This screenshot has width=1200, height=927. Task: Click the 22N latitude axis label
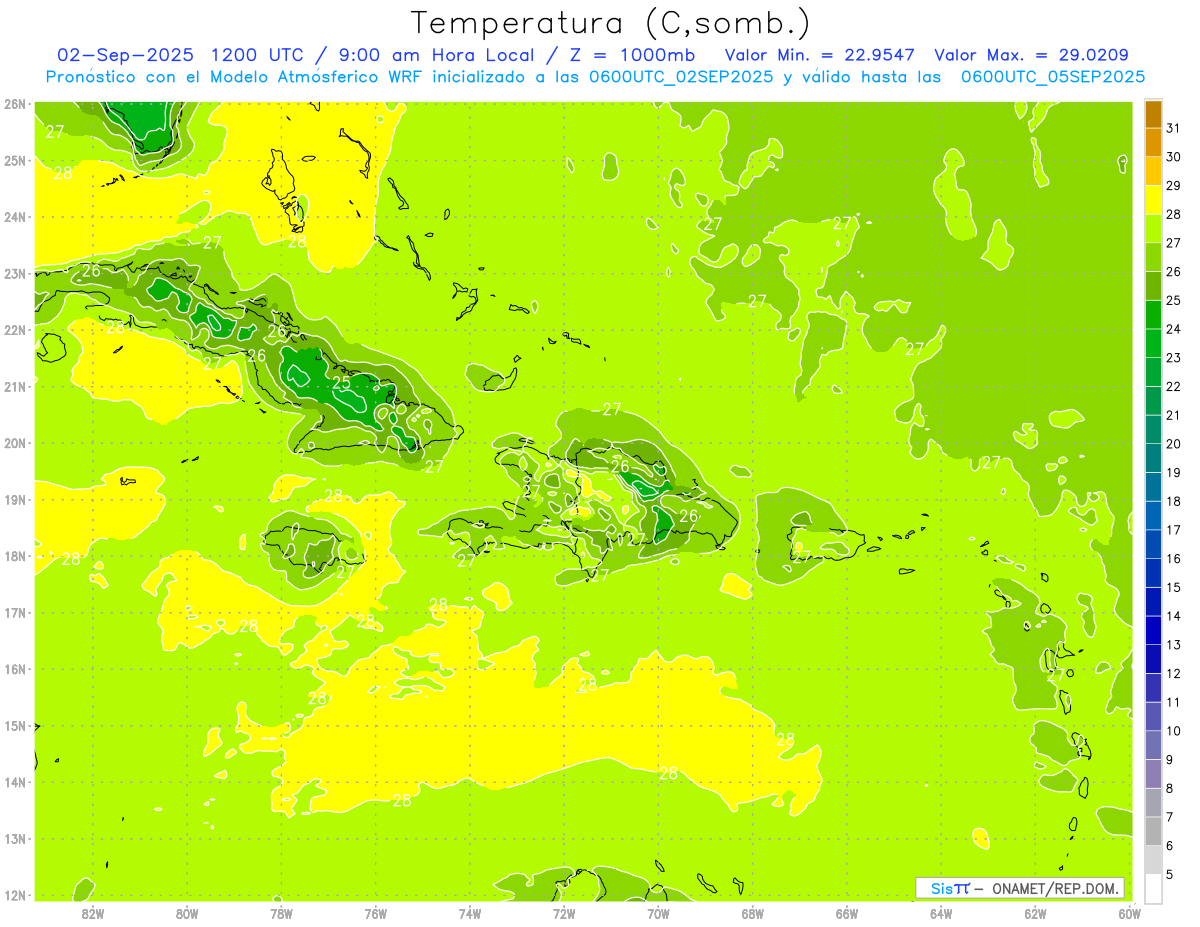coord(15,330)
